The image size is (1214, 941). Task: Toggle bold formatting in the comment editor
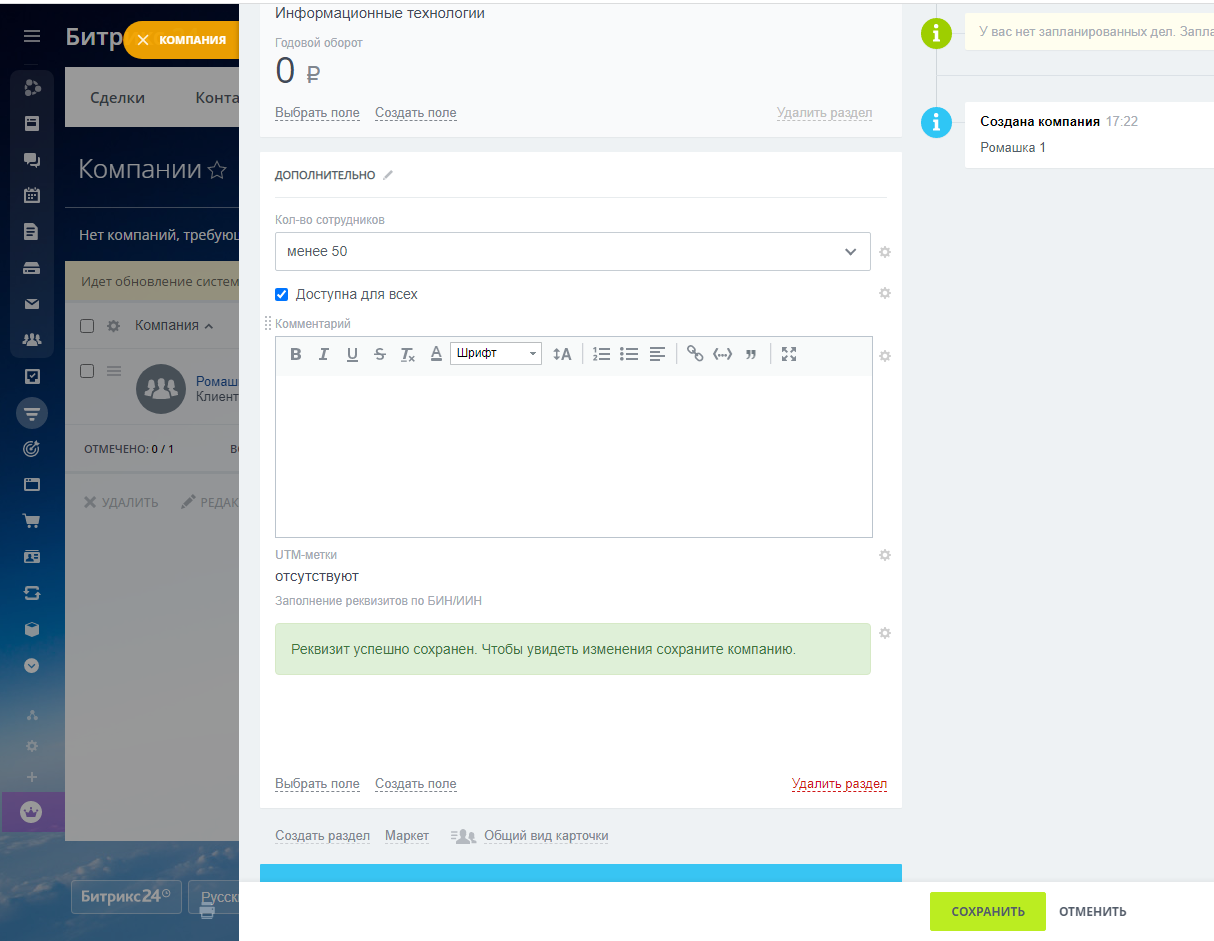[296, 354]
